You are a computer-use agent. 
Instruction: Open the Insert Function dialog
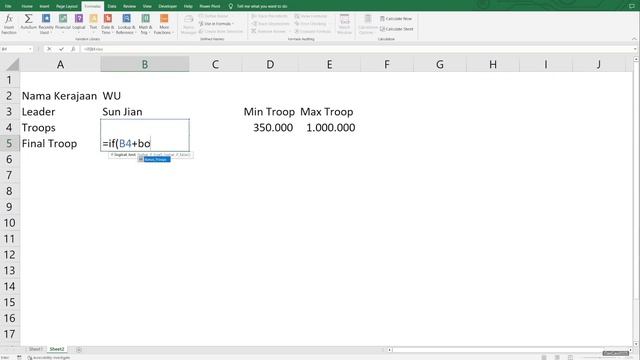[x=9, y=24]
